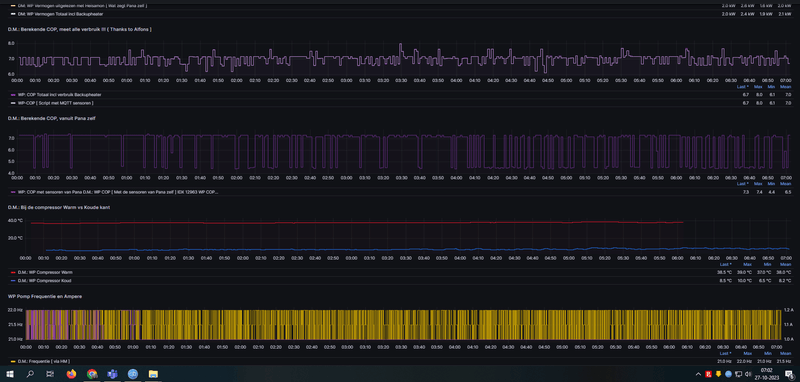Open the 'WP Pomp Frequentie en Ampere' panel menu
The width and height of the screenshot is (800, 382).
coord(45,296)
